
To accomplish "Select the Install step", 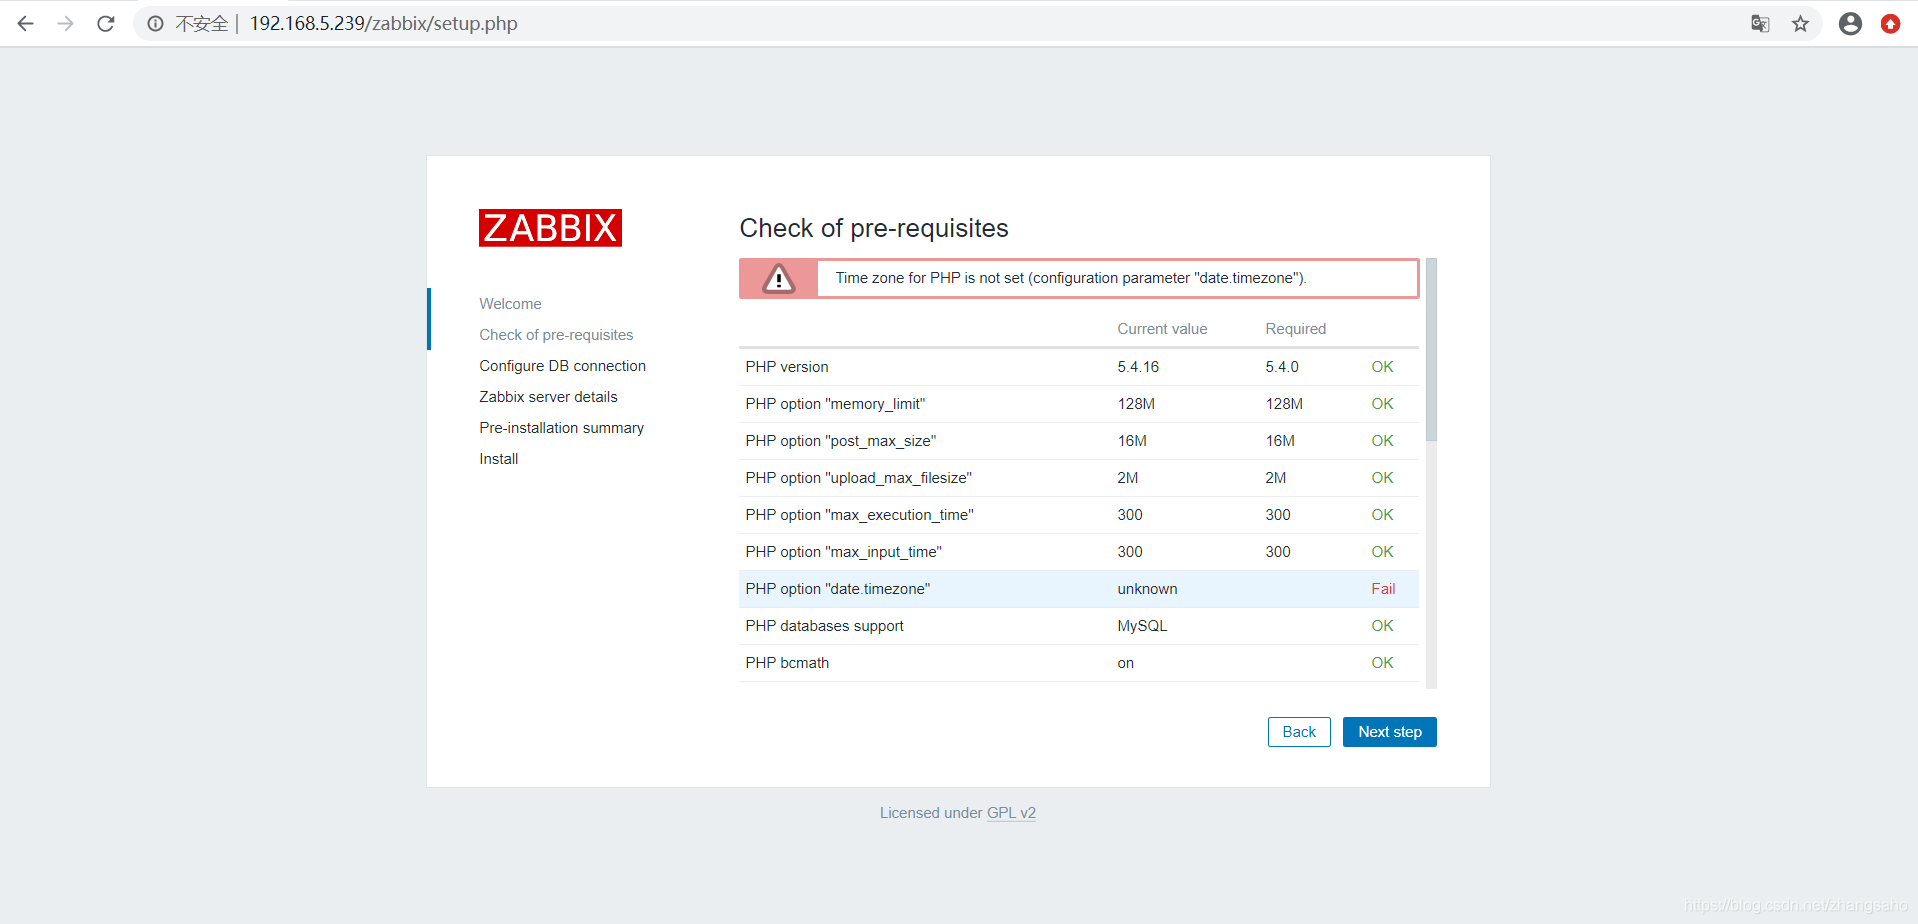I will [x=498, y=459].
